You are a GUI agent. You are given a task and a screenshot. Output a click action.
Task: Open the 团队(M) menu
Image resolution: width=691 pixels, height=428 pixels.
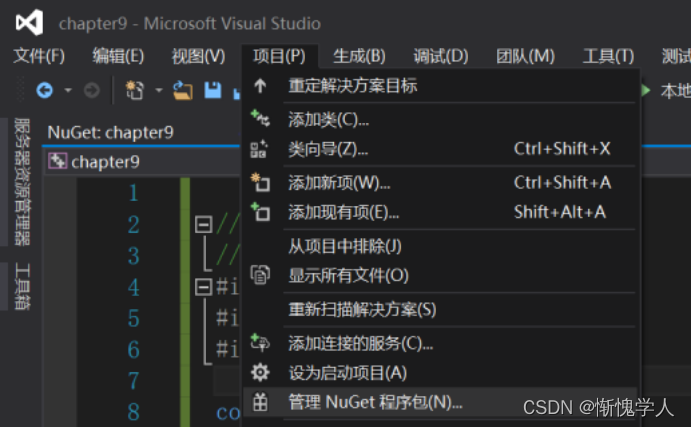click(525, 56)
